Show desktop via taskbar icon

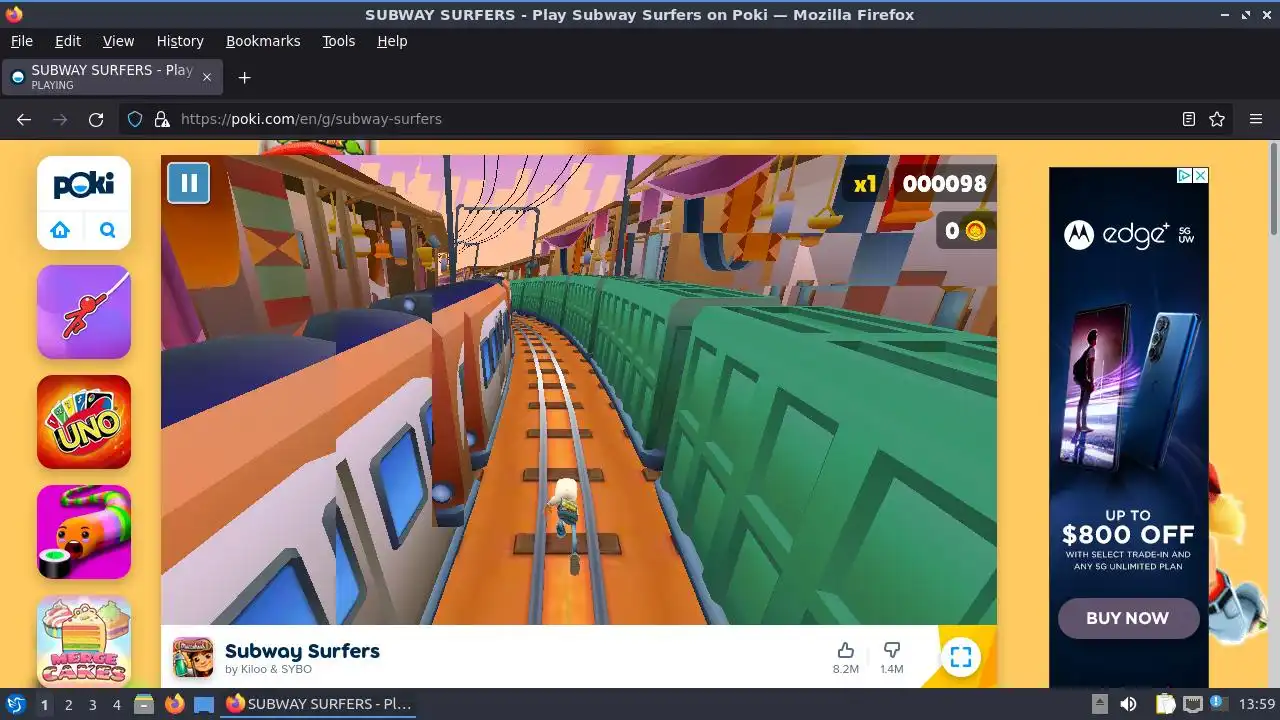click(x=204, y=704)
